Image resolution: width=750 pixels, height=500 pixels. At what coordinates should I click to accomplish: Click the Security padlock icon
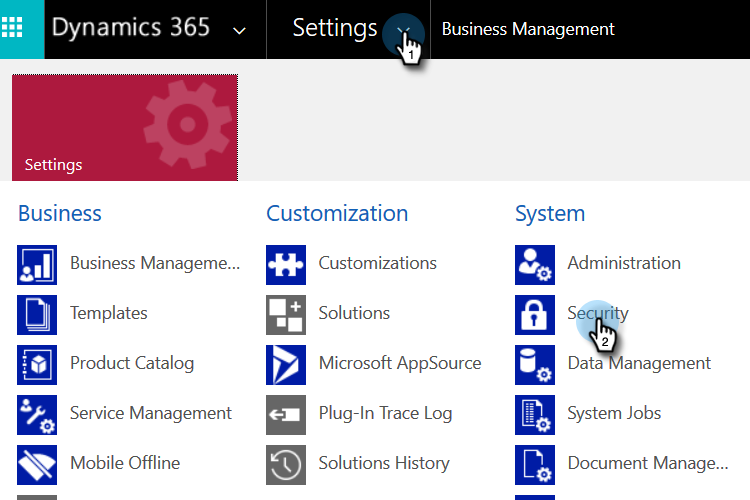click(x=535, y=314)
